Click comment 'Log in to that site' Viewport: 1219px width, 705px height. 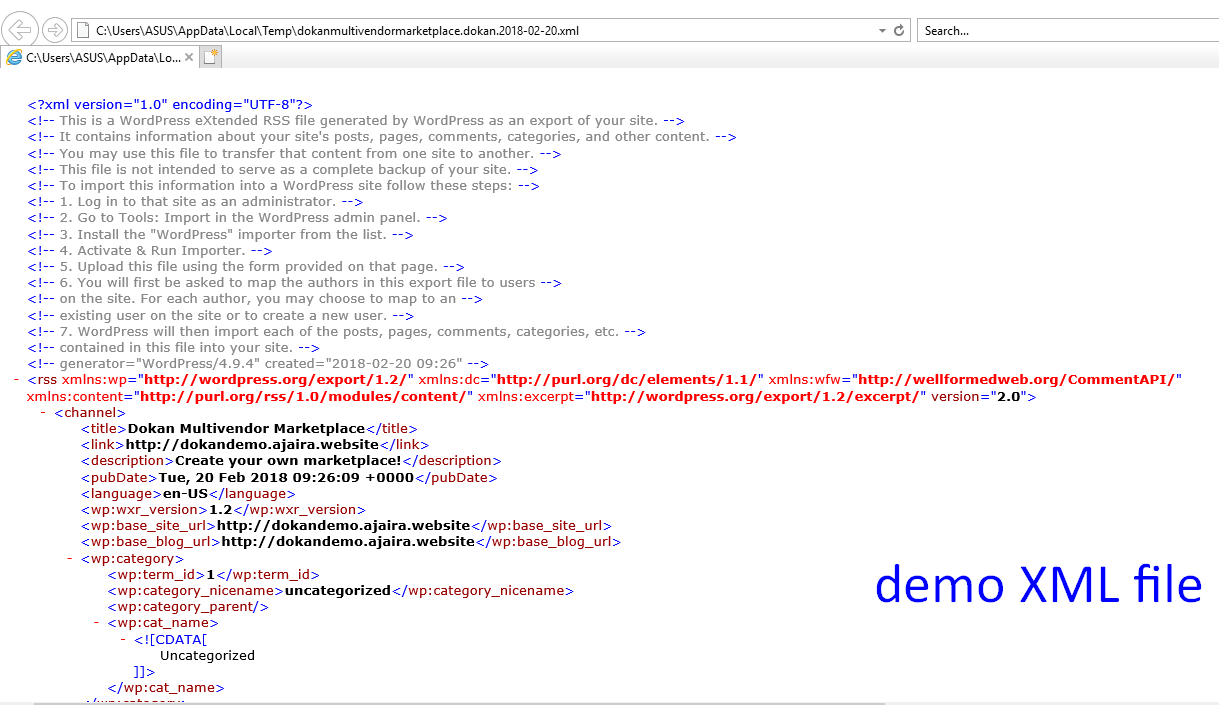tap(195, 201)
